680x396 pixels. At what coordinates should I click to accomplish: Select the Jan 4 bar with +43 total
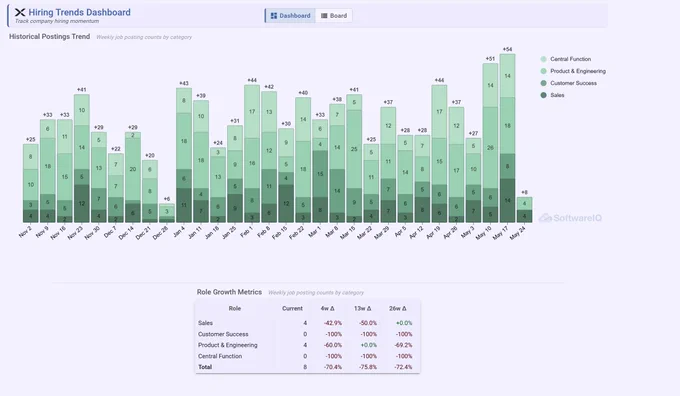click(184, 155)
